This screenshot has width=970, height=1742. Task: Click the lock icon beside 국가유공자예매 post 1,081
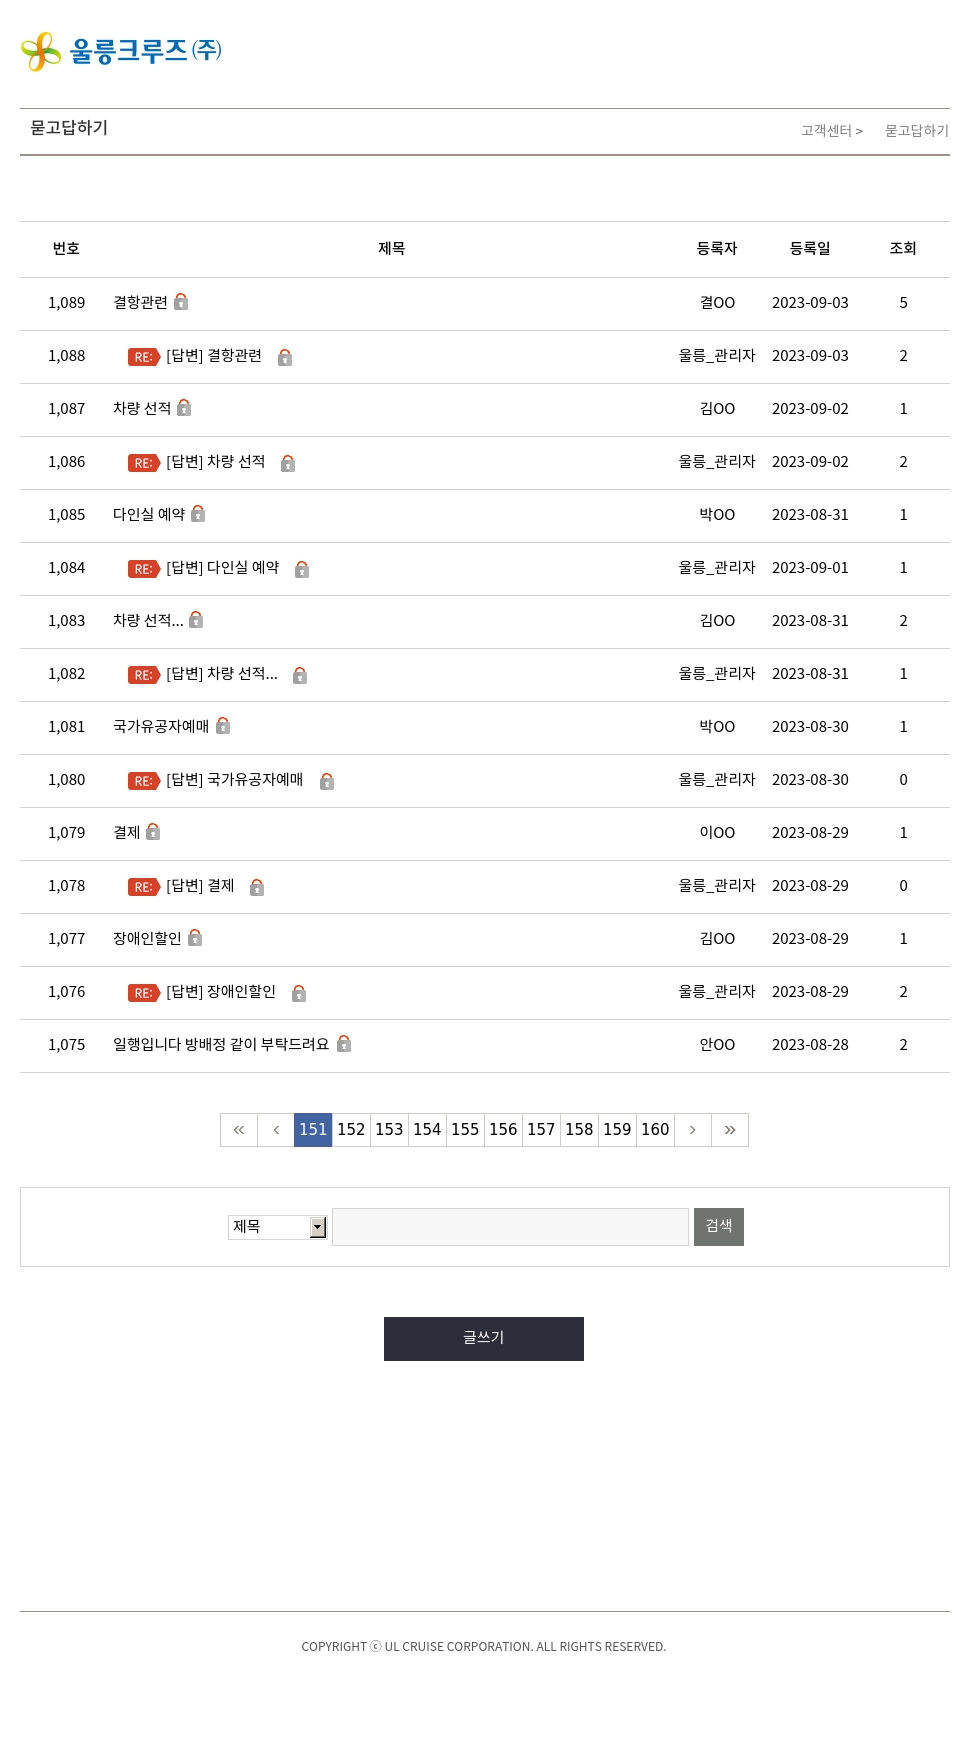[223, 726]
